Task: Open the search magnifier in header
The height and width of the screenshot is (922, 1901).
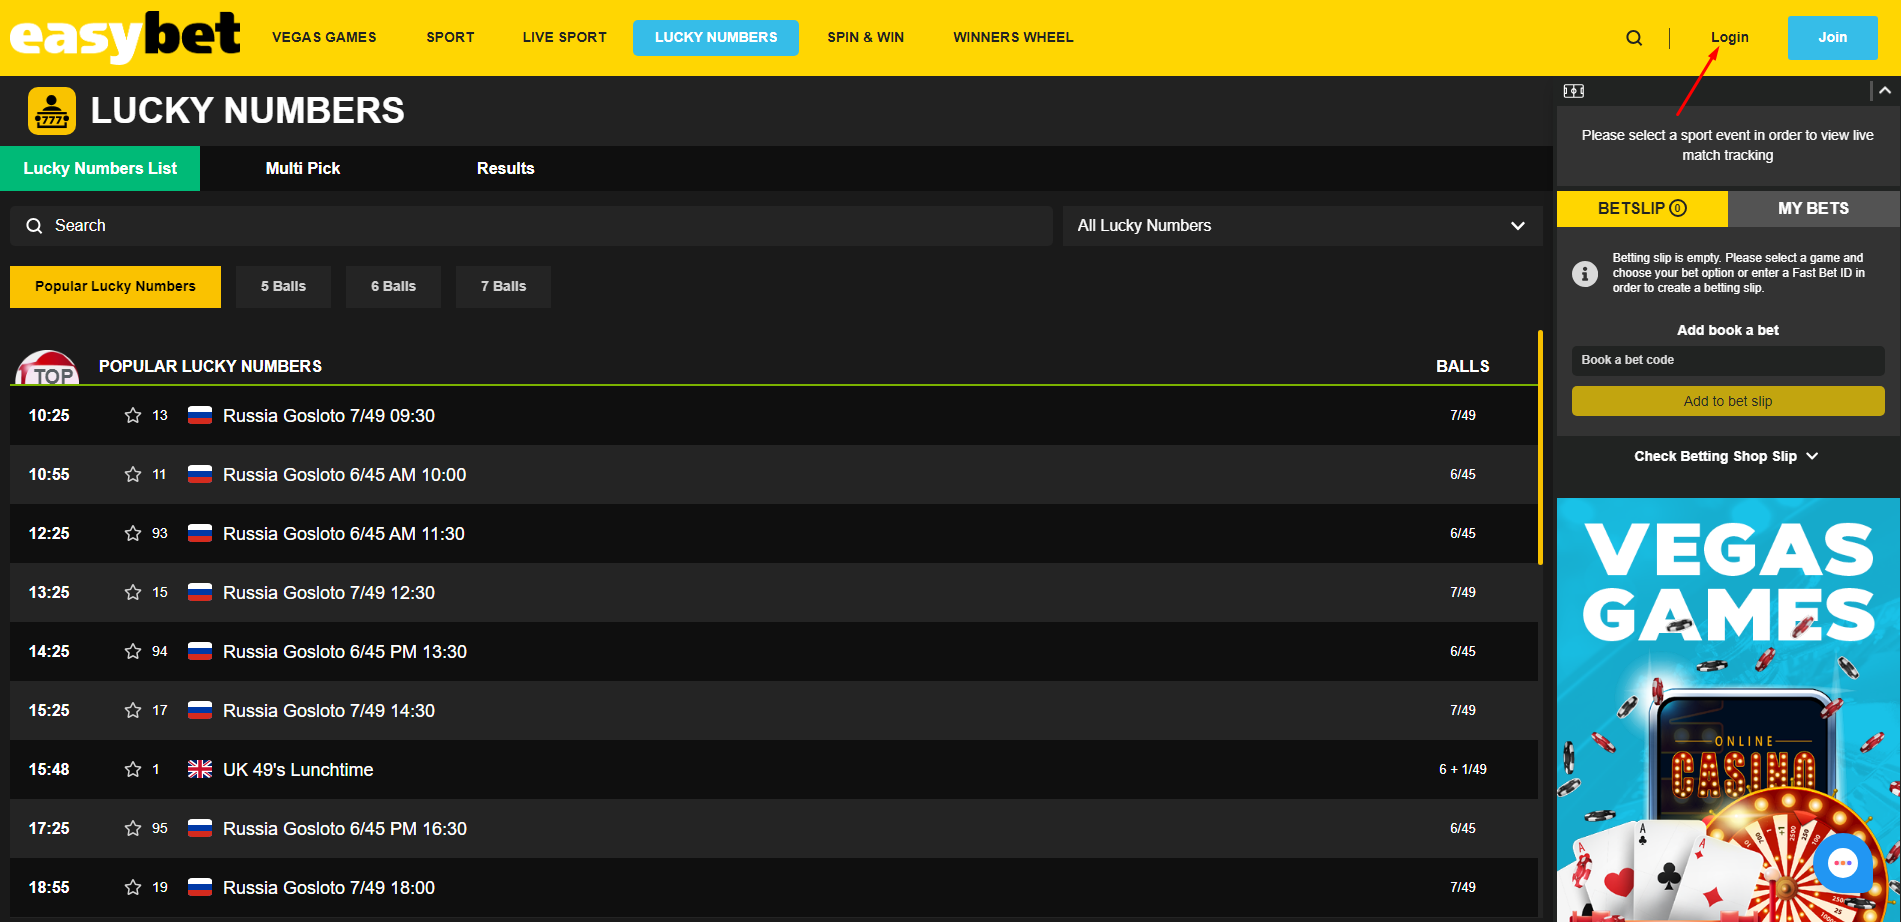Action: pos(1634,38)
